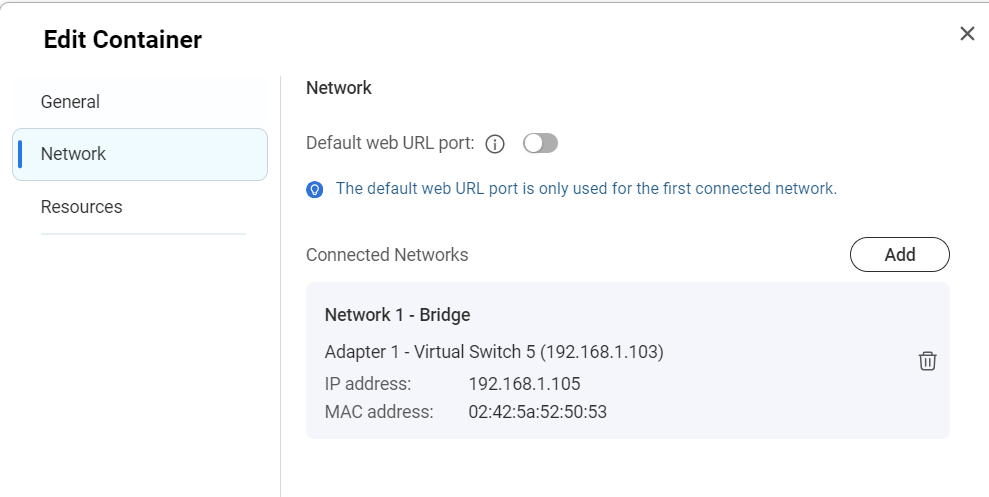
Task: Add a new connected network
Action: click(899, 255)
